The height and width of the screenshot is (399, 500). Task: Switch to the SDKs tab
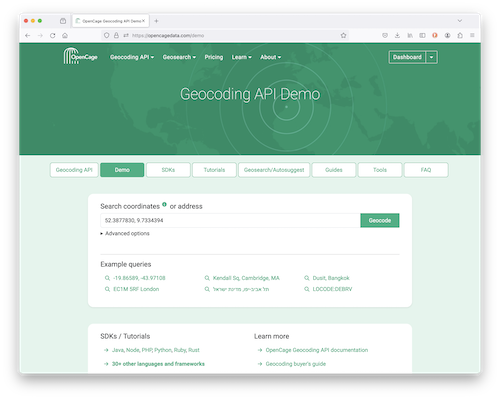[x=168, y=170]
